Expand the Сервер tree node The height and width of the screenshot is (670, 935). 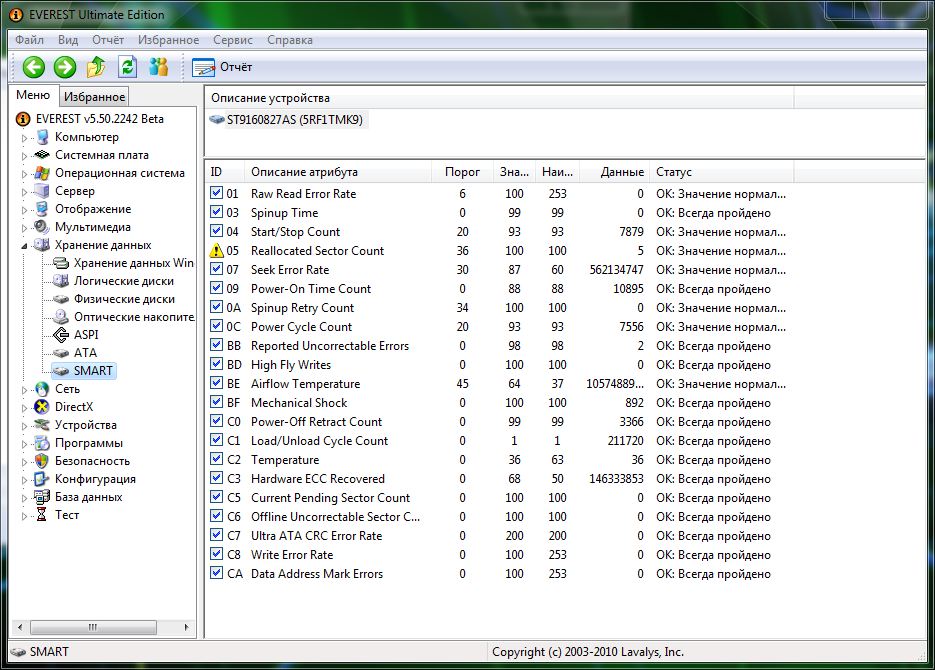(24, 191)
